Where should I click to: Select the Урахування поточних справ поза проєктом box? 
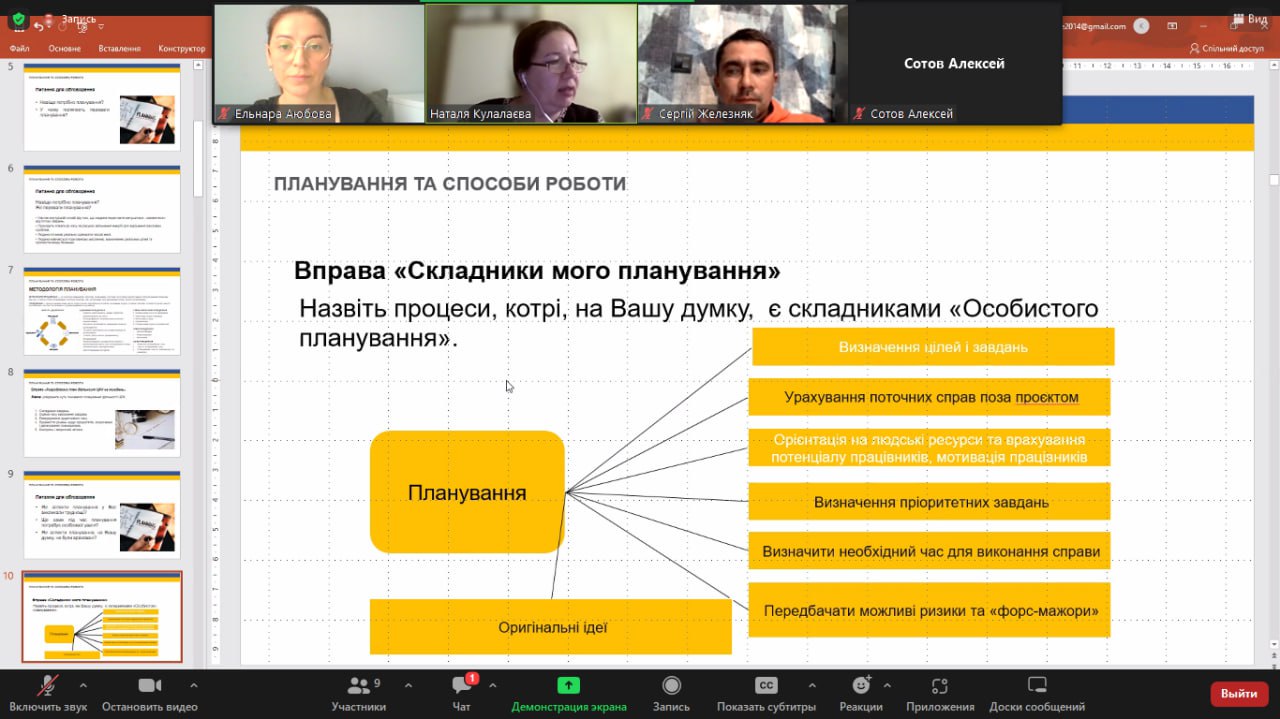point(930,397)
